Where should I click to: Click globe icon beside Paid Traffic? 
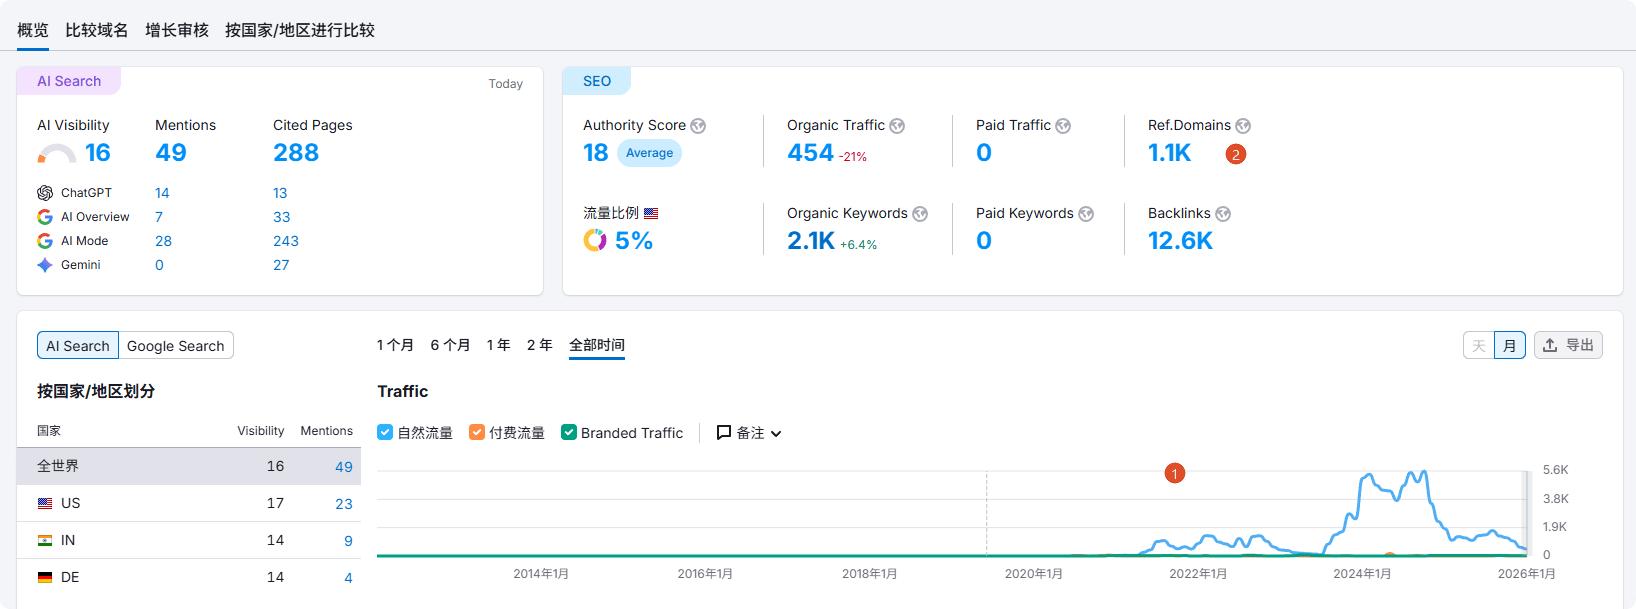(x=1063, y=126)
